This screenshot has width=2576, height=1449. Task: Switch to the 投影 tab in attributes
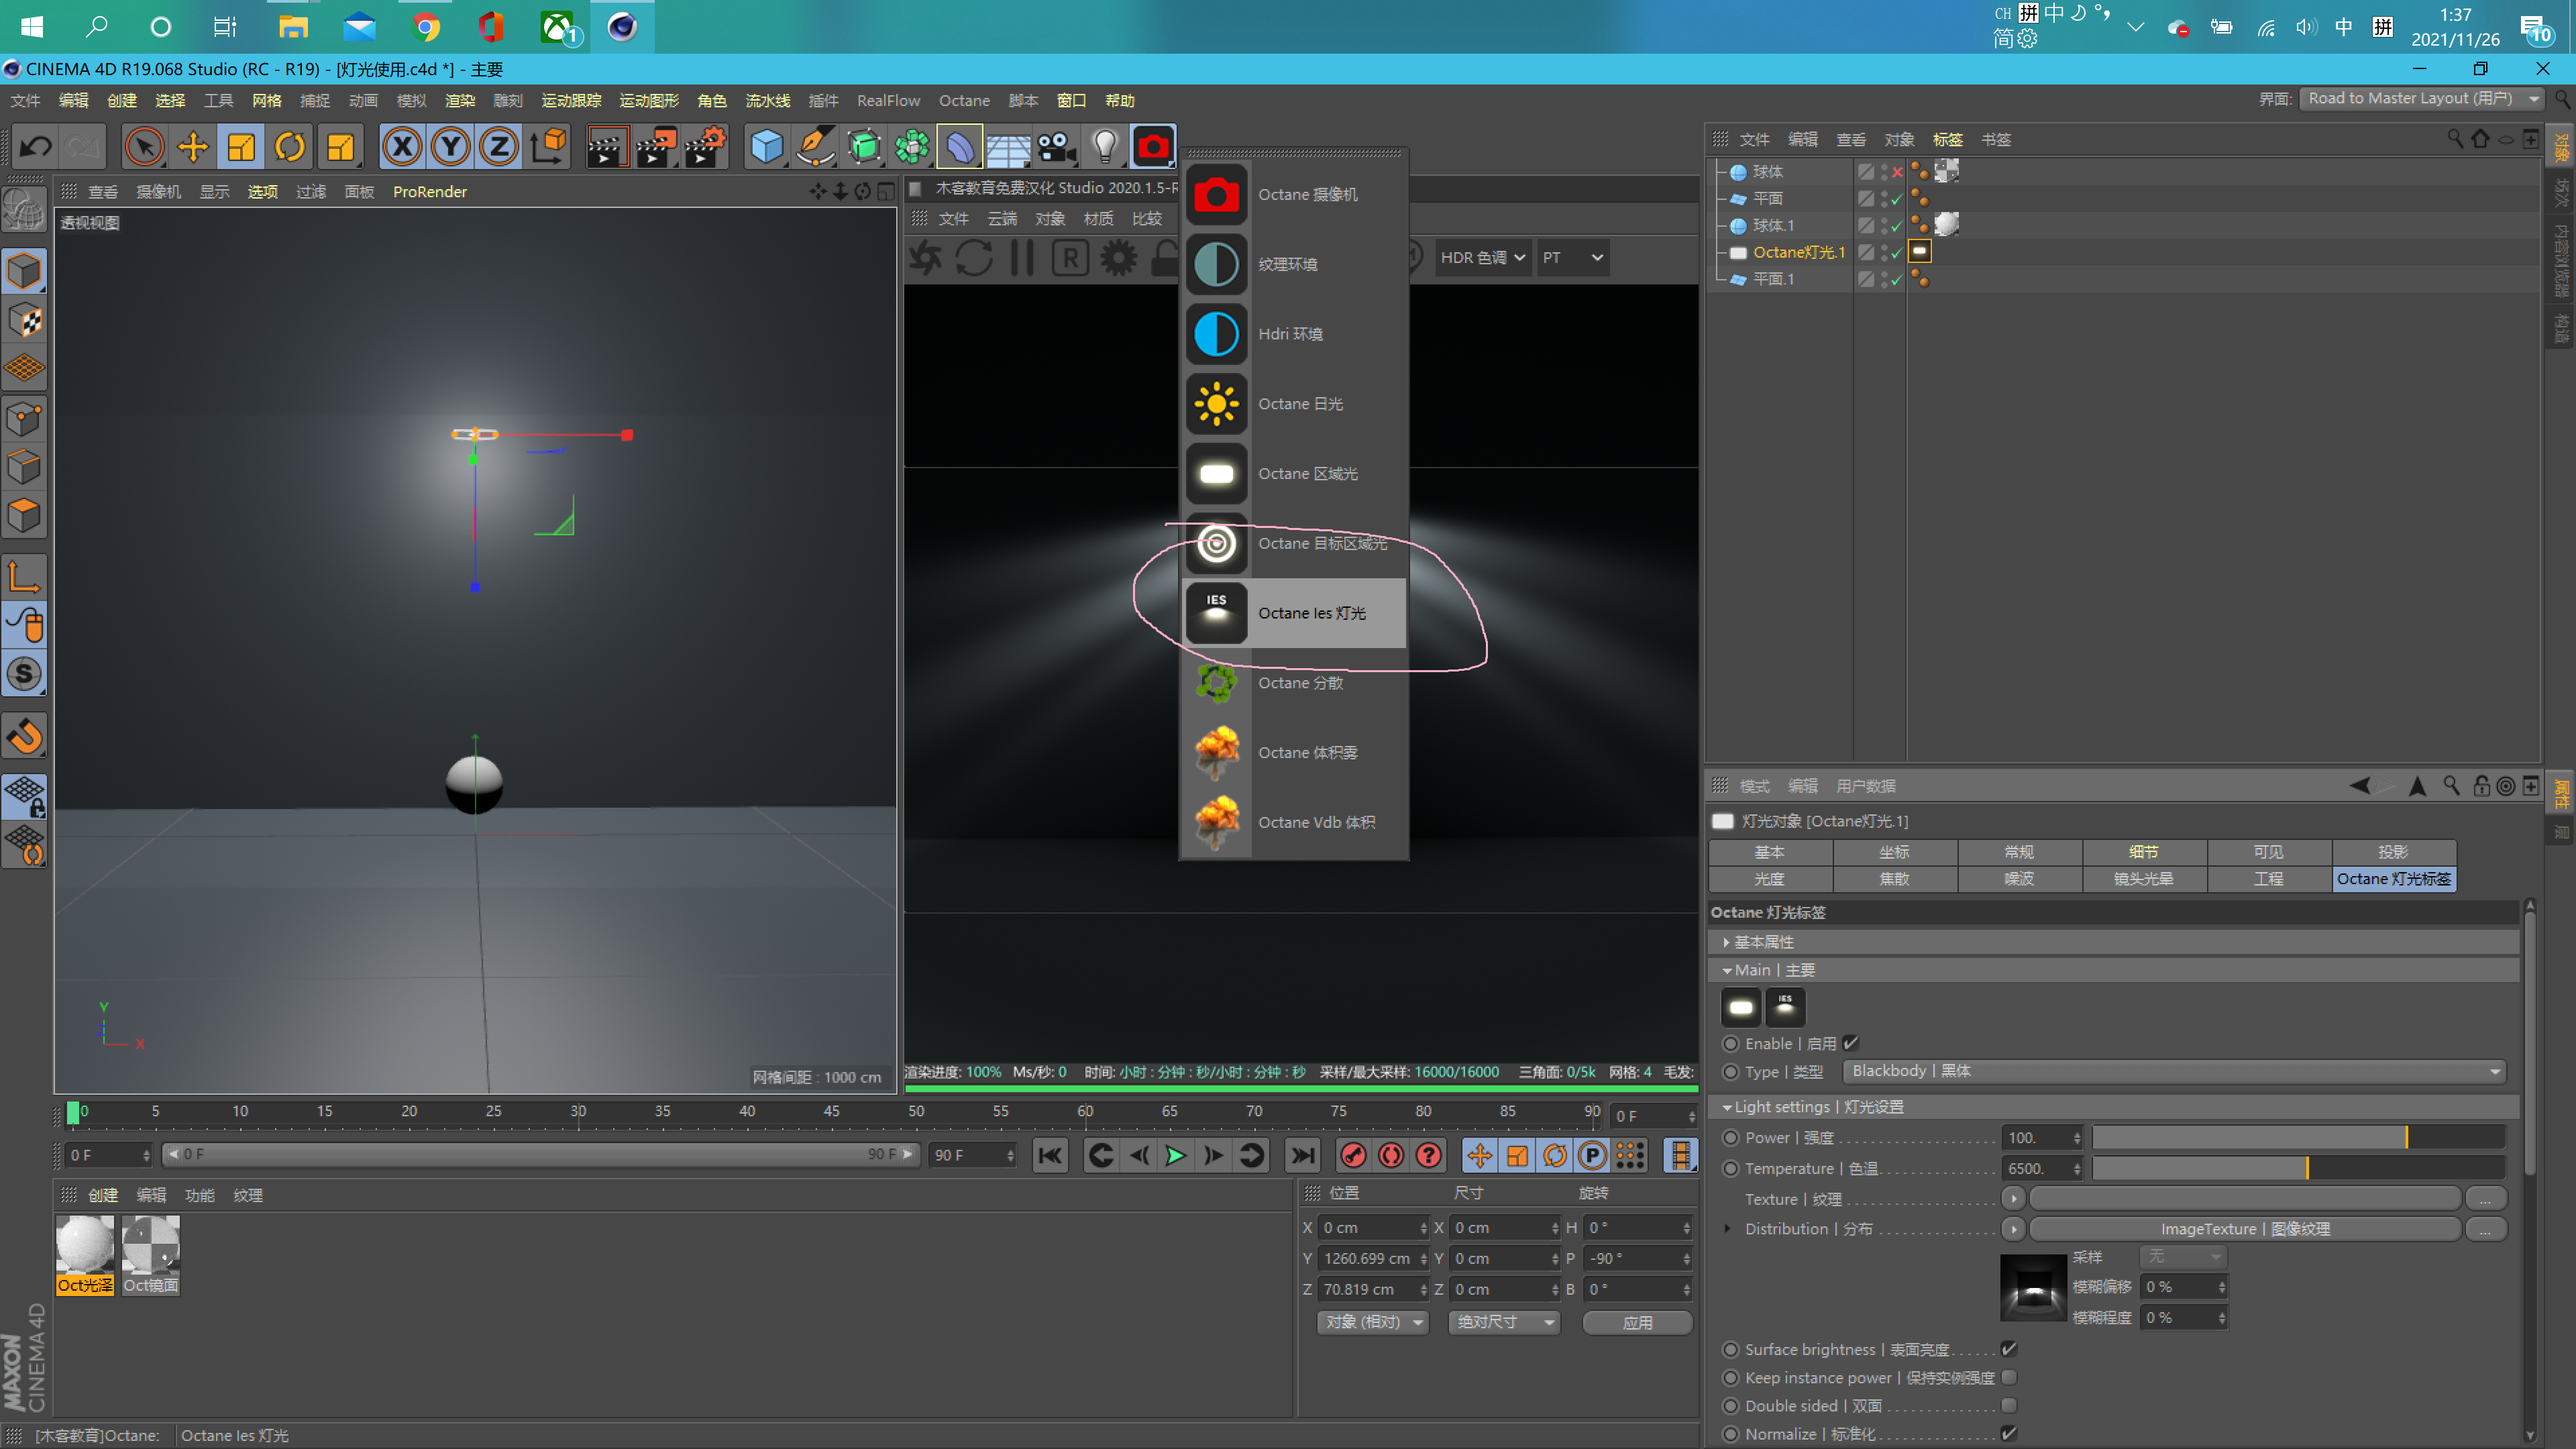coord(2392,852)
